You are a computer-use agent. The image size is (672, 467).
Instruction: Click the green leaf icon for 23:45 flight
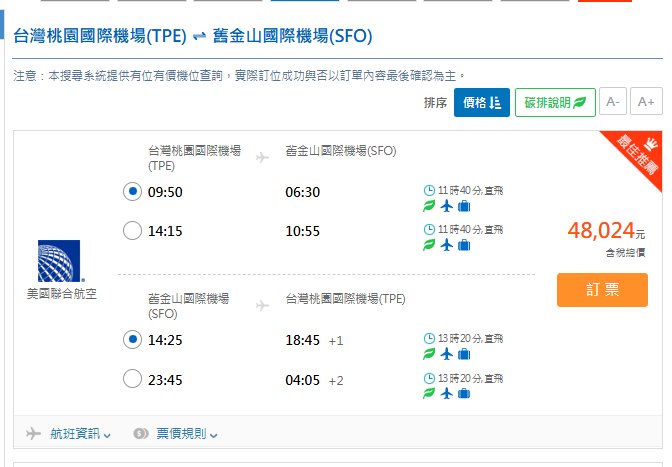(x=429, y=393)
